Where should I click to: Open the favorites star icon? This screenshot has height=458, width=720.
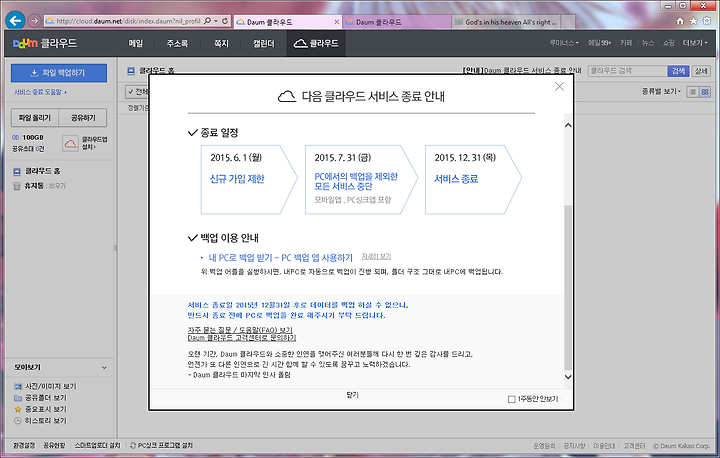tap(693, 21)
